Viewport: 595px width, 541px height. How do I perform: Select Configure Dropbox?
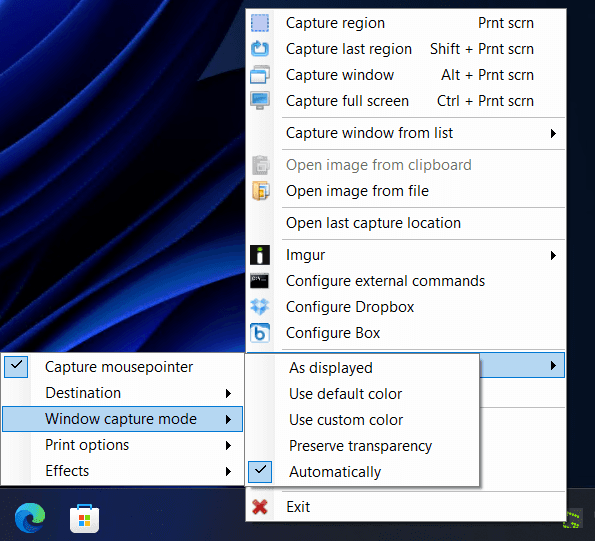click(x=406, y=307)
